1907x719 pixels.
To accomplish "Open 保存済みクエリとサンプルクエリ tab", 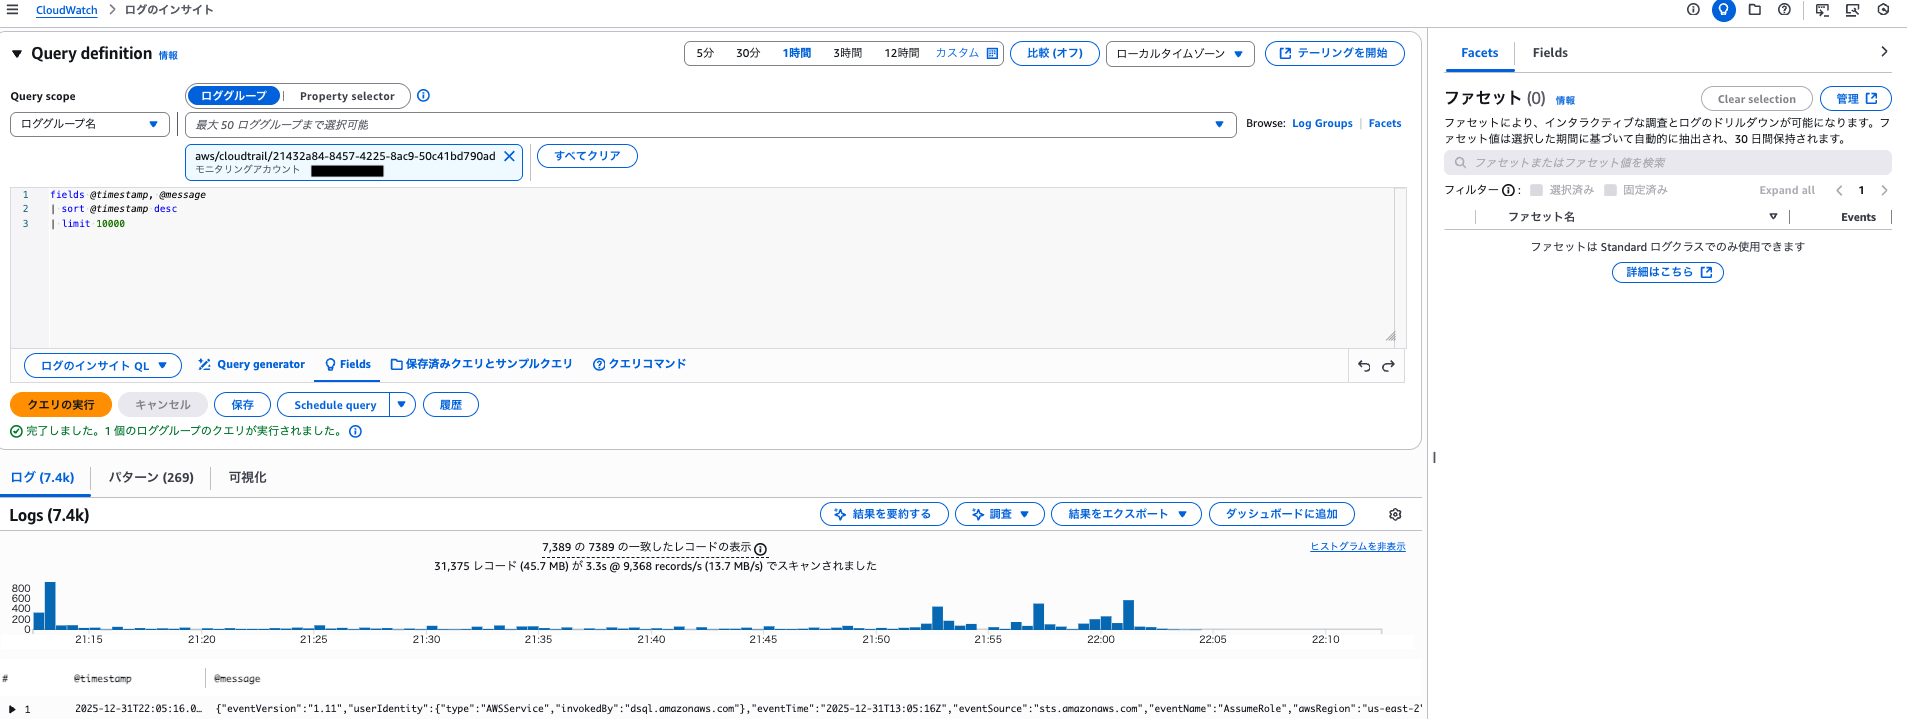I will coord(482,365).
